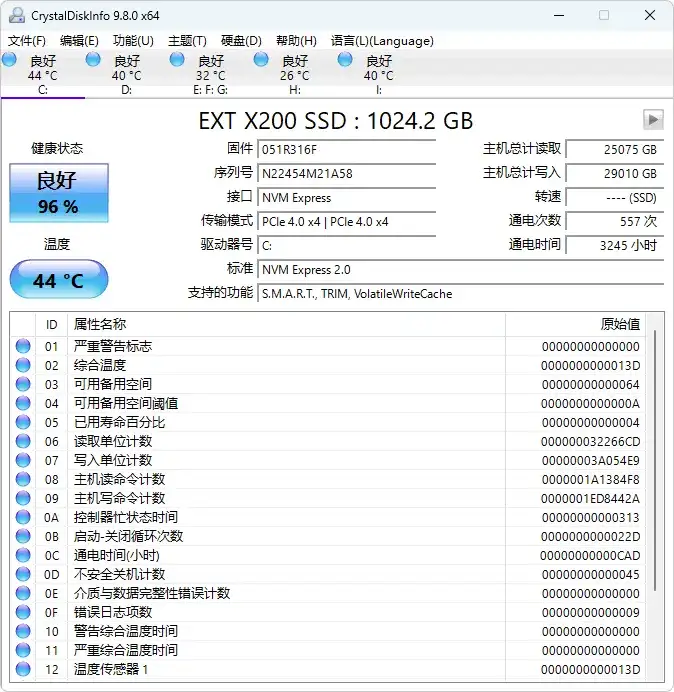Open the 主题(T) menu

coord(187,41)
